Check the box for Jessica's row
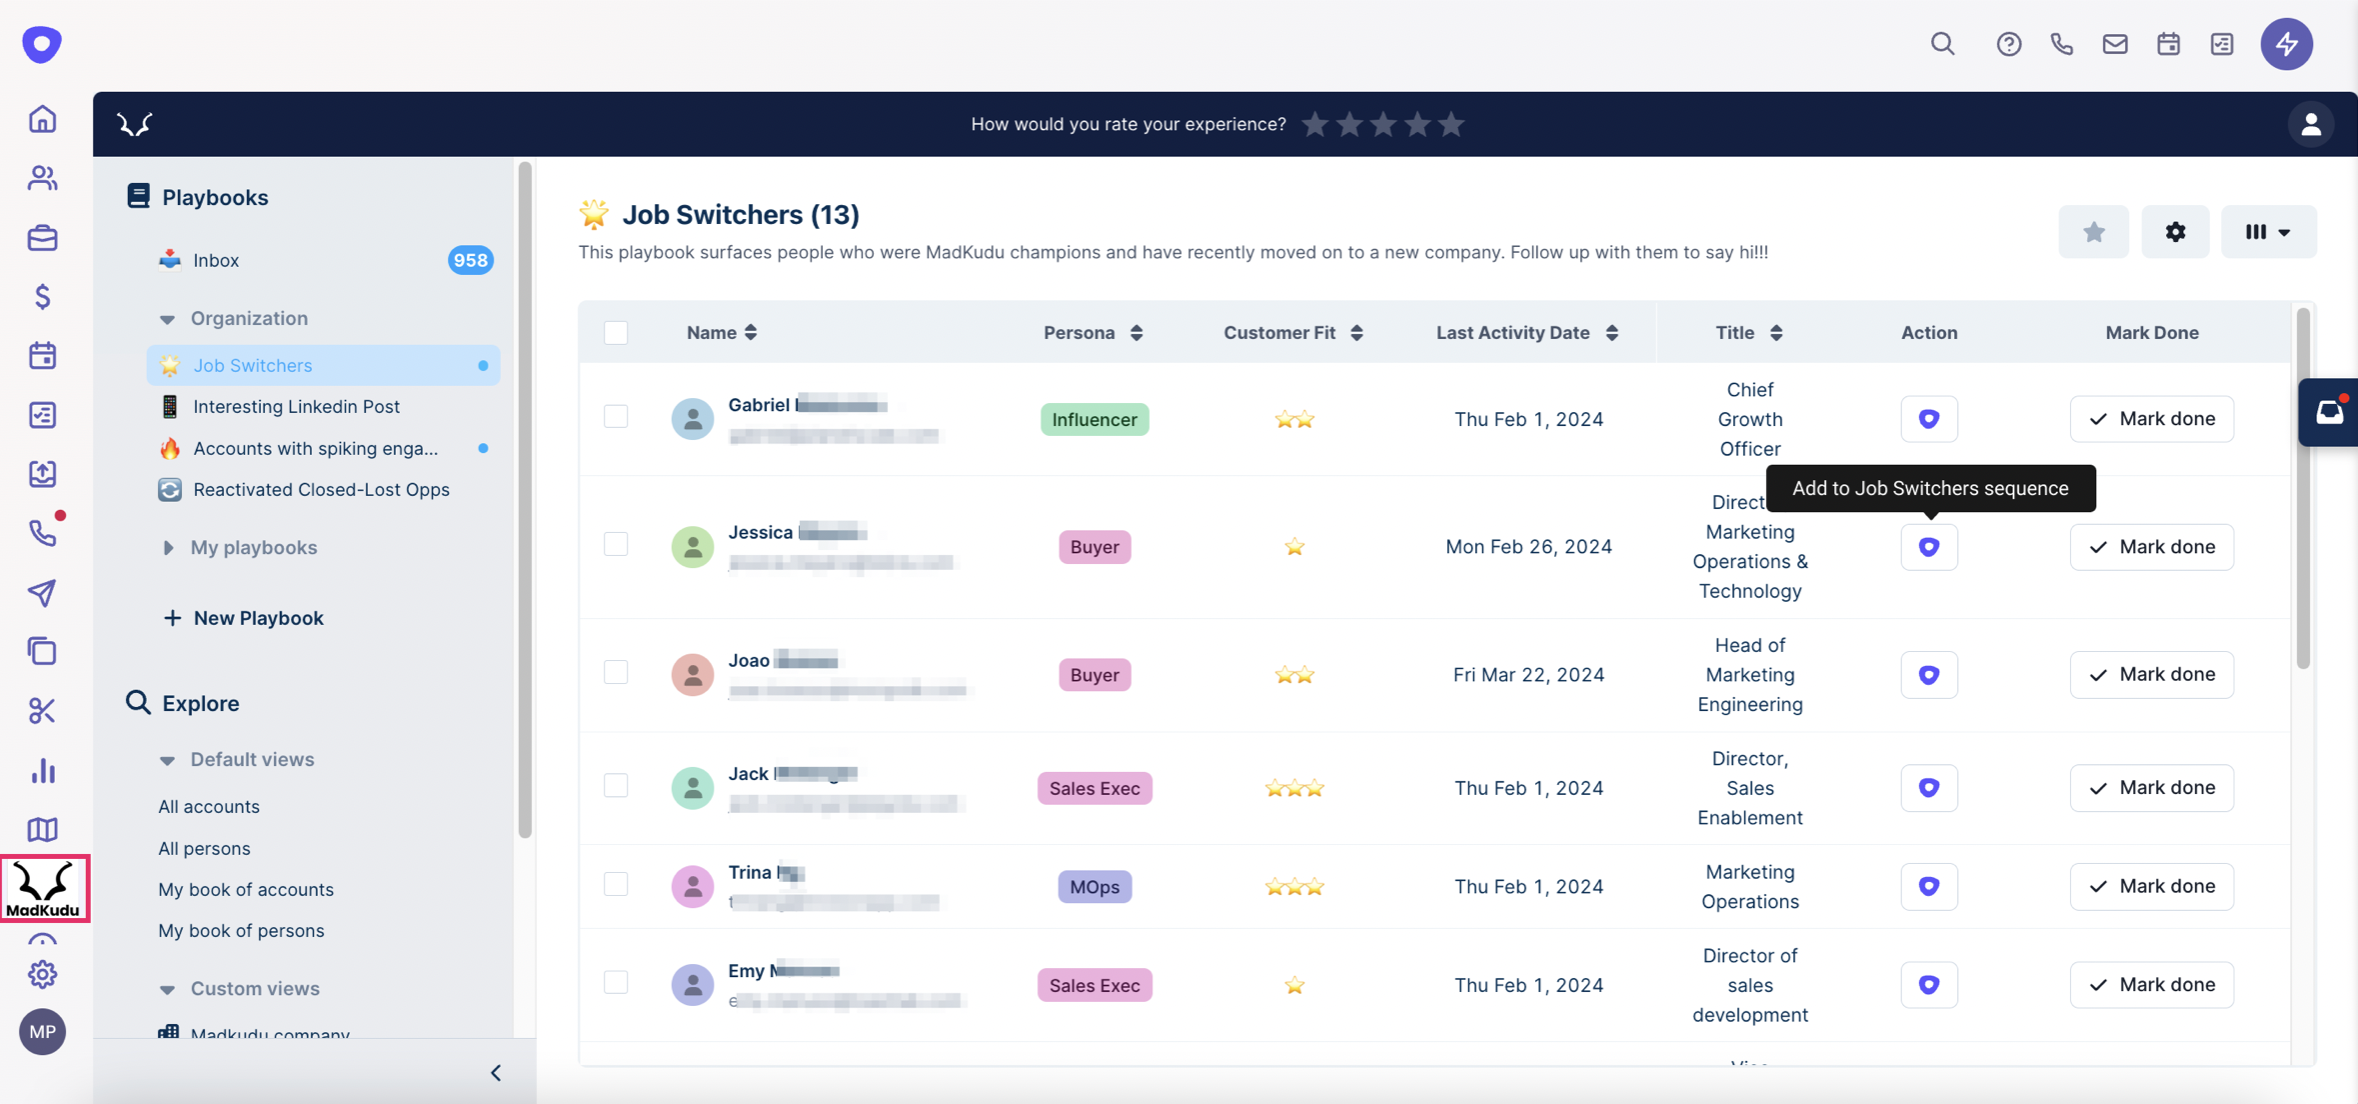Image resolution: width=2358 pixels, height=1104 pixels. 616,544
